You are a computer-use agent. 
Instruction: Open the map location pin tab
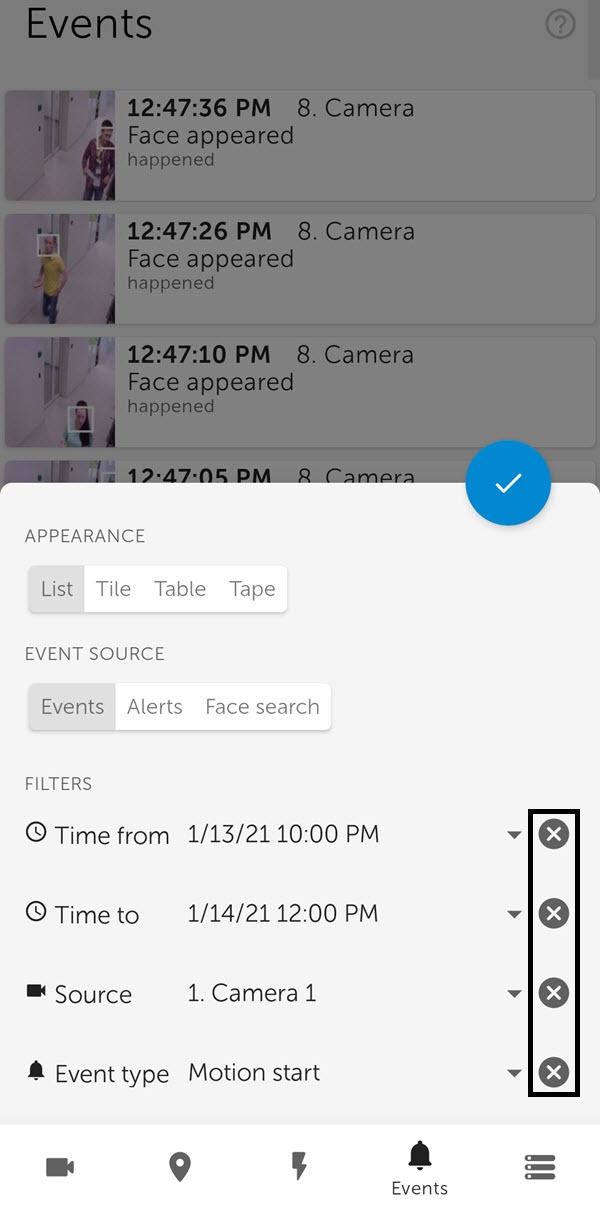coord(180,1167)
